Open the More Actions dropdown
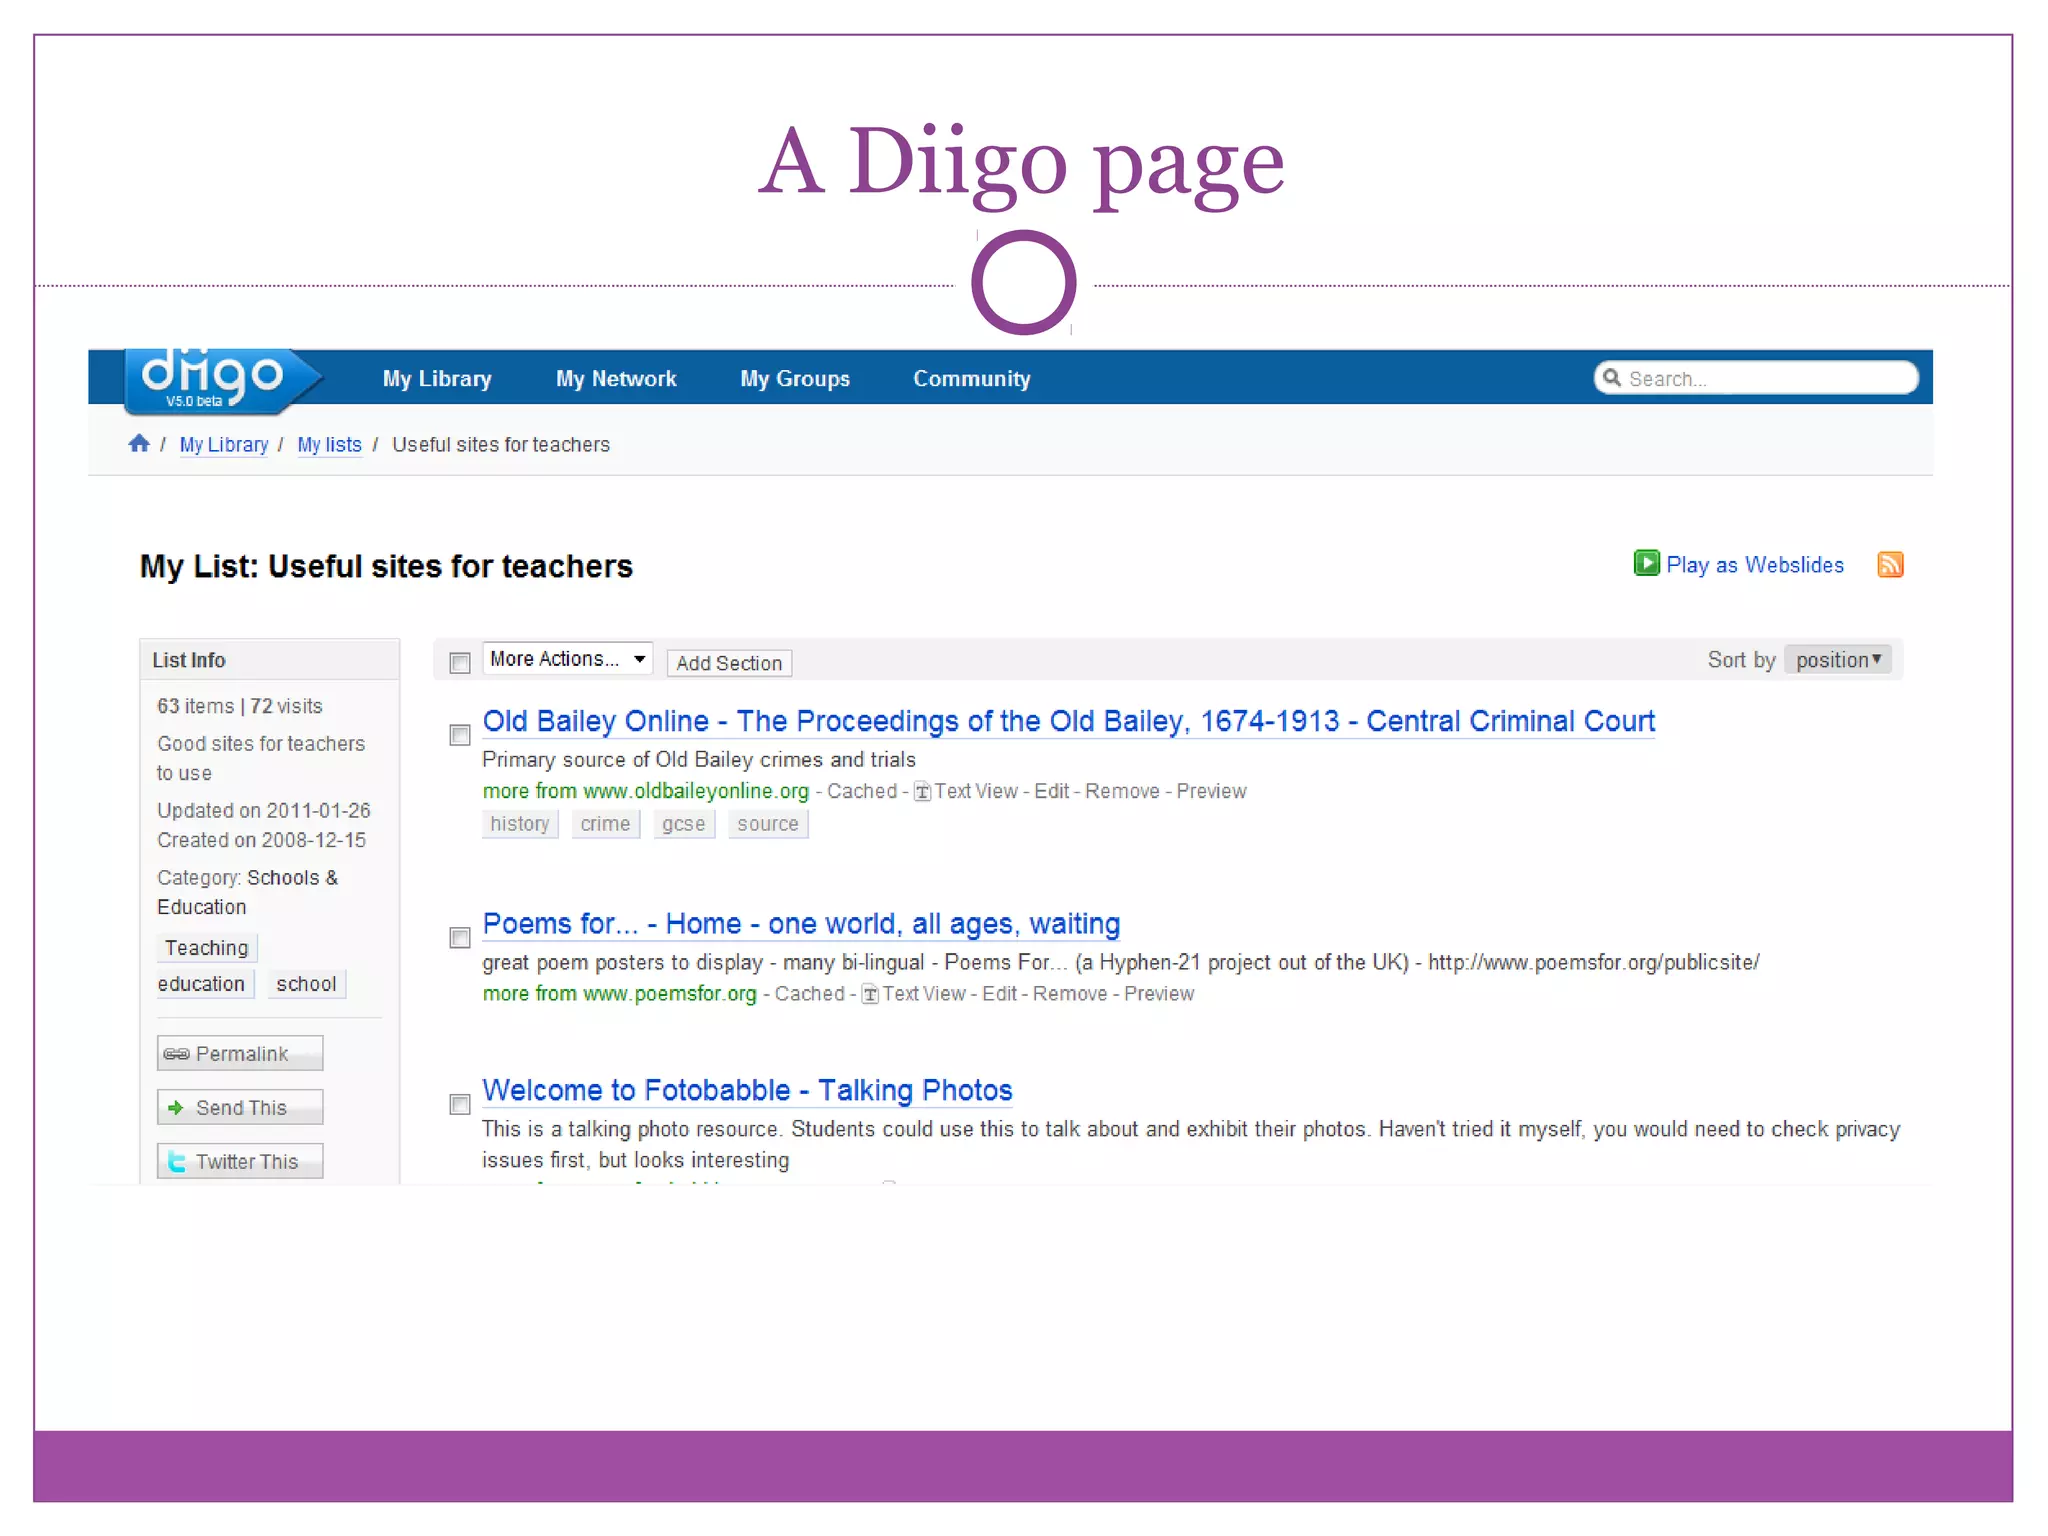The width and height of the screenshot is (2048, 1536). click(x=567, y=659)
